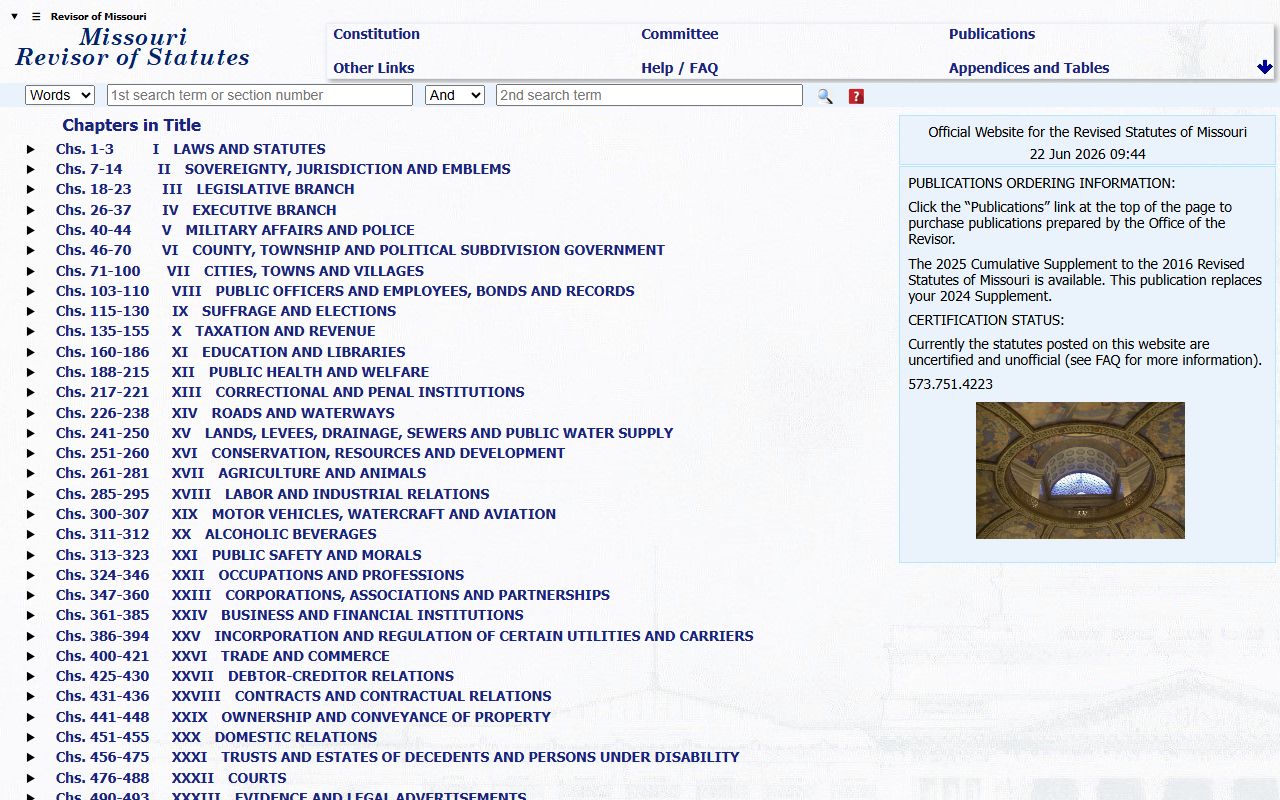Click the magnifying glass search icon

825,96
